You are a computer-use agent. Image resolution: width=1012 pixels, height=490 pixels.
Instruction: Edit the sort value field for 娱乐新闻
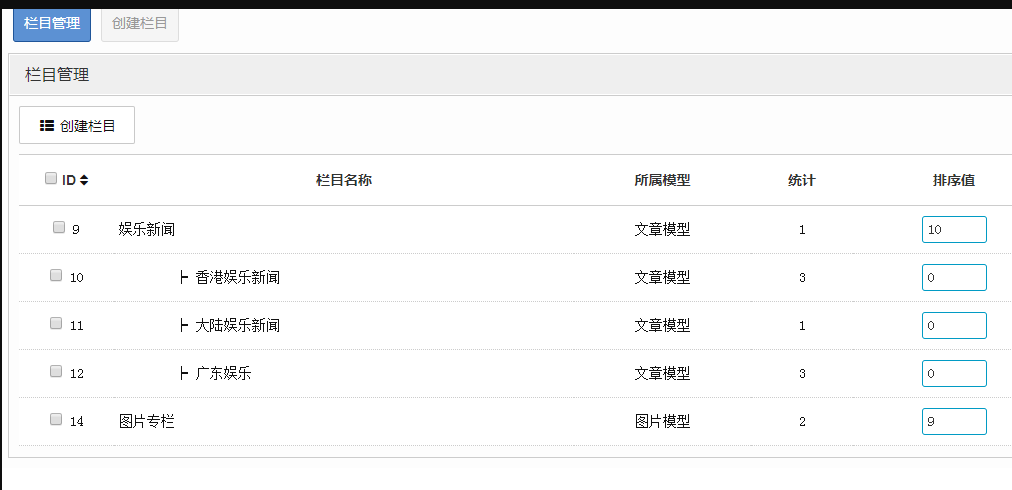(954, 229)
